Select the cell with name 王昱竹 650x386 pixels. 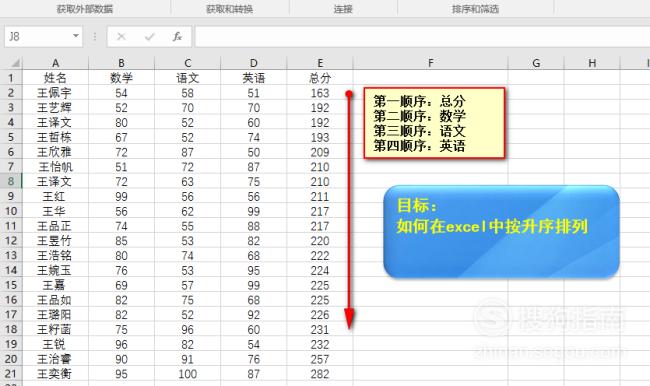point(55,241)
